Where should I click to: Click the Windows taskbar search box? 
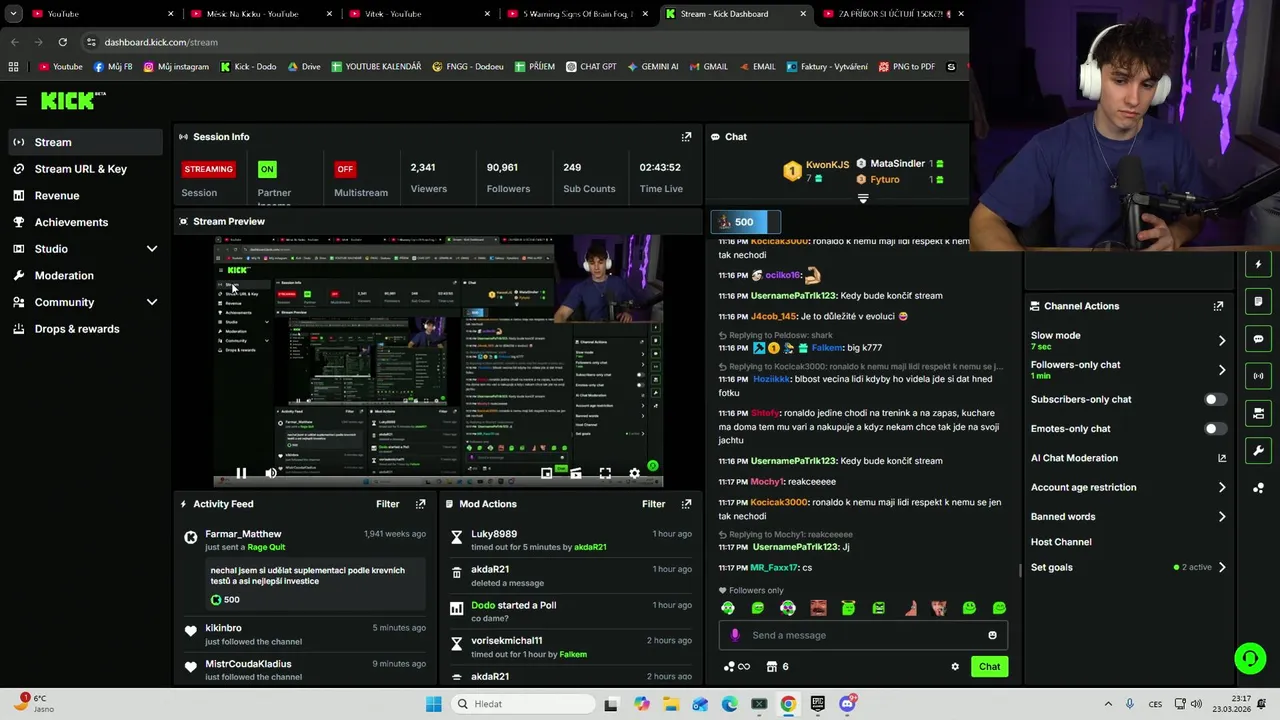522,704
